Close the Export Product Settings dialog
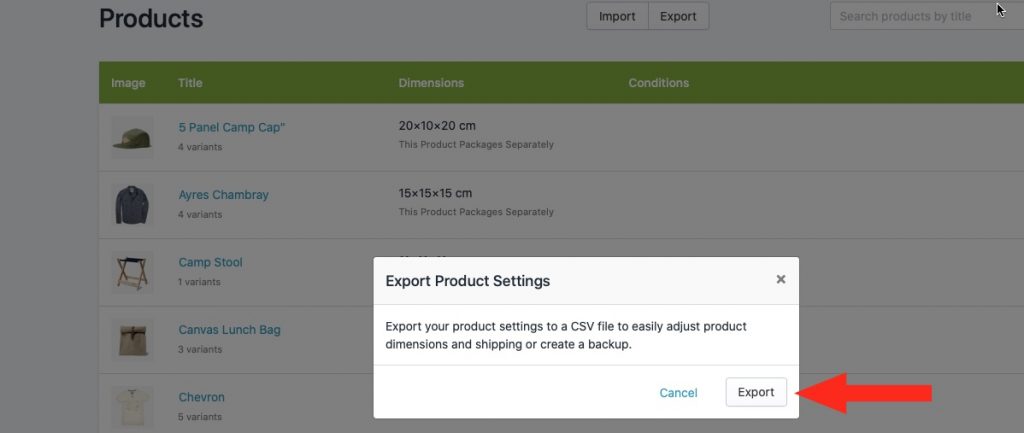The width and height of the screenshot is (1024, 433). coord(780,280)
